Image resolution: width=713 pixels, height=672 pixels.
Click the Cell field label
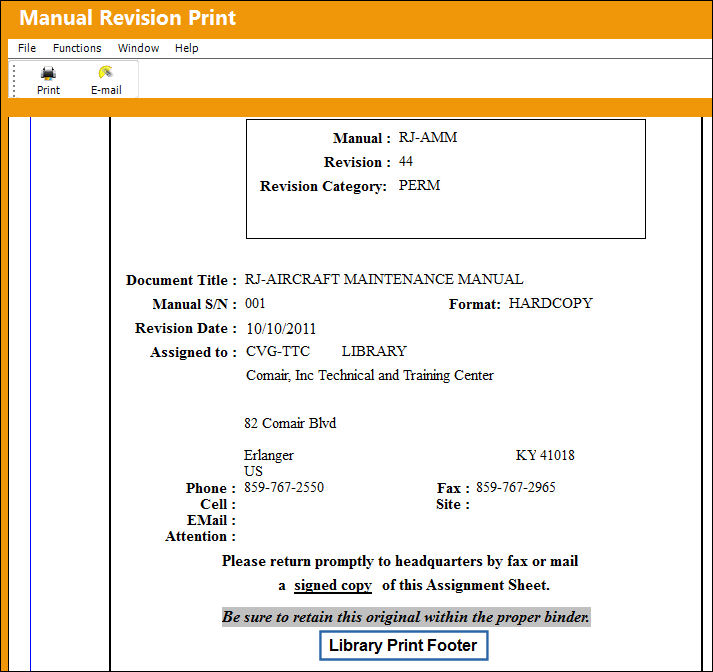coord(218,504)
